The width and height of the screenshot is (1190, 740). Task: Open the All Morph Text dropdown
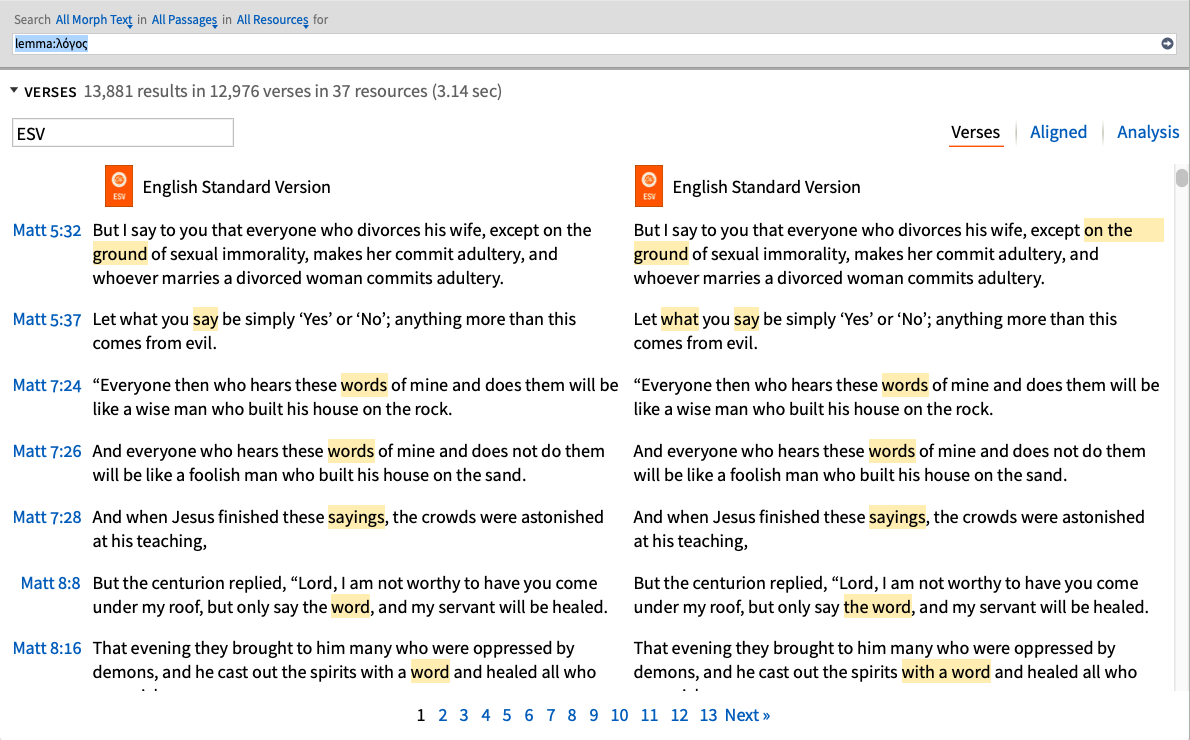click(x=94, y=19)
